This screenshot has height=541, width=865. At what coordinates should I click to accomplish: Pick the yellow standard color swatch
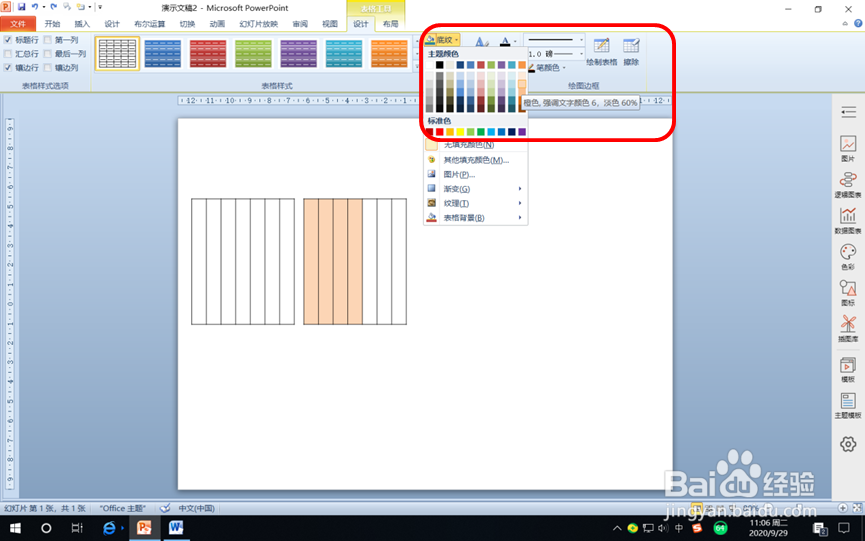pos(460,132)
